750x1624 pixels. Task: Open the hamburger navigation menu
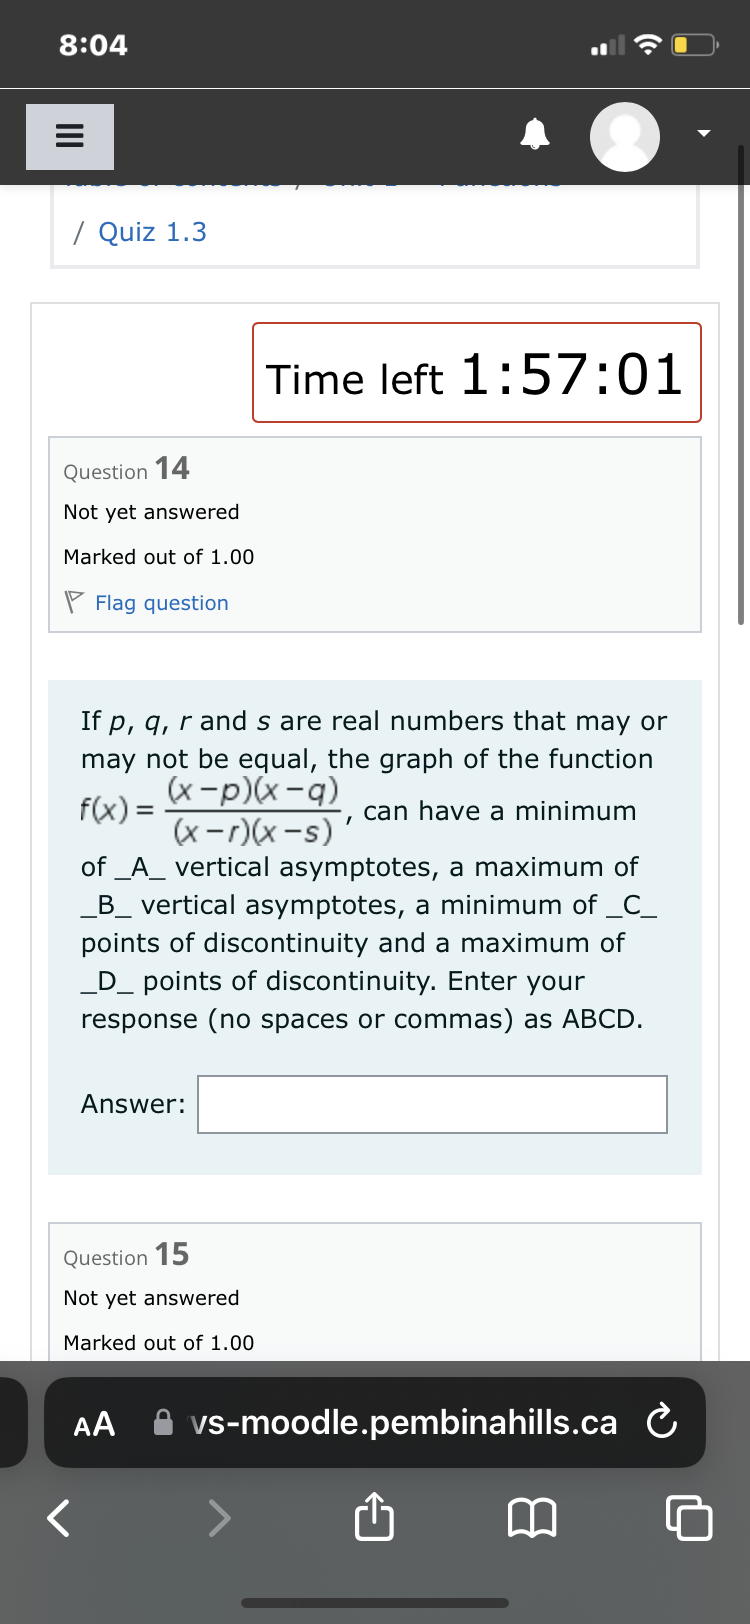(69, 136)
